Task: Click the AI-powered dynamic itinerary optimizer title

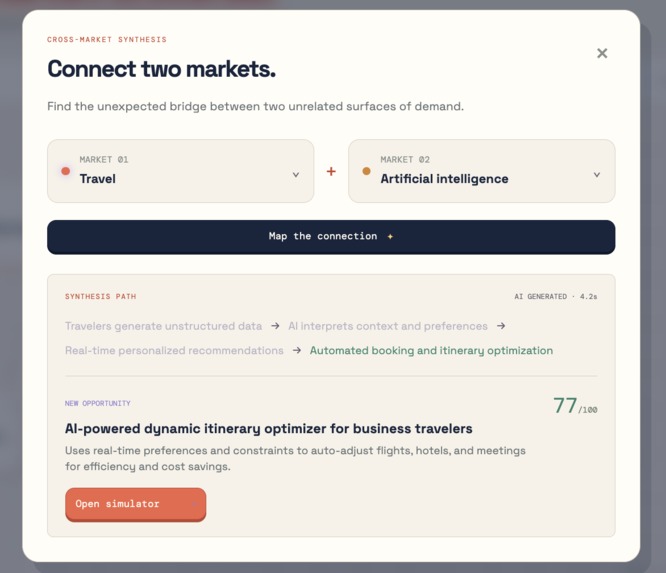Action: coord(268,429)
